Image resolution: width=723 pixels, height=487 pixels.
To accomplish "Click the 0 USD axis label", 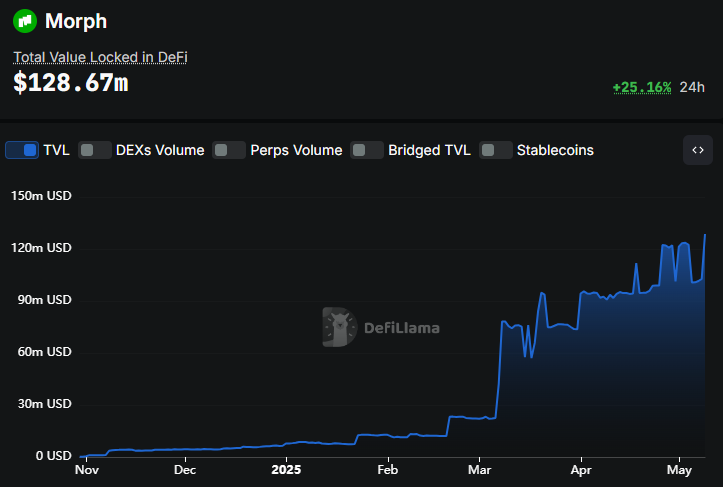I will point(53,456).
